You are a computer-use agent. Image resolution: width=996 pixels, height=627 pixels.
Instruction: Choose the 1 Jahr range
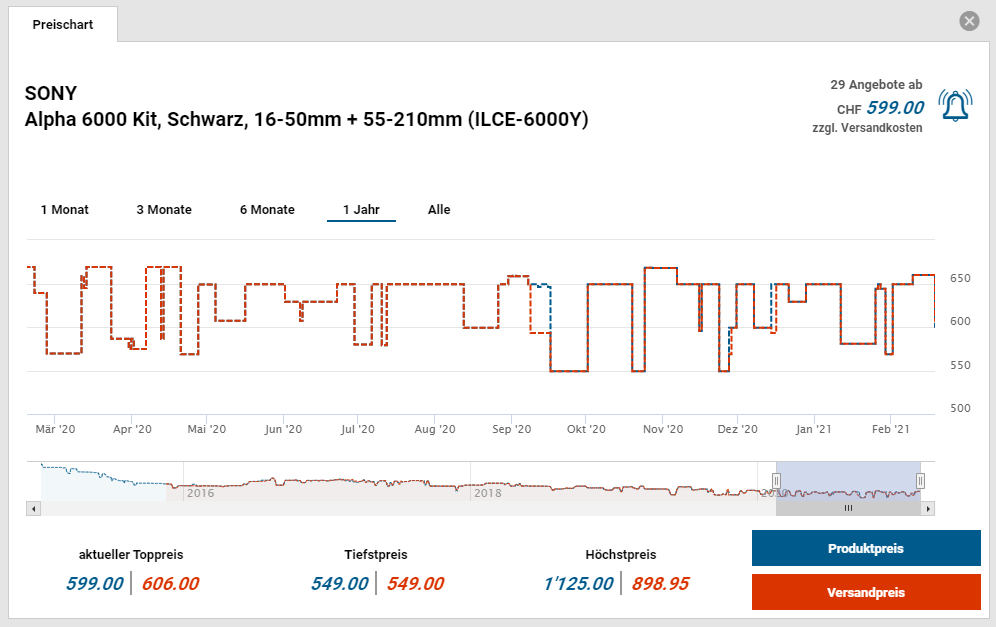tap(361, 210)
